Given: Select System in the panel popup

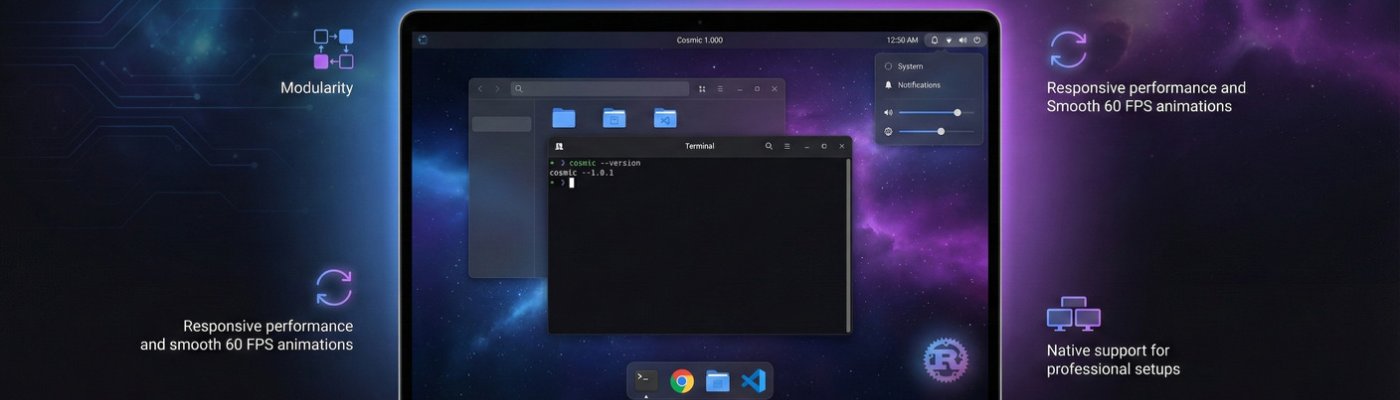Looking at the screenshot, I should click(909, 67).
